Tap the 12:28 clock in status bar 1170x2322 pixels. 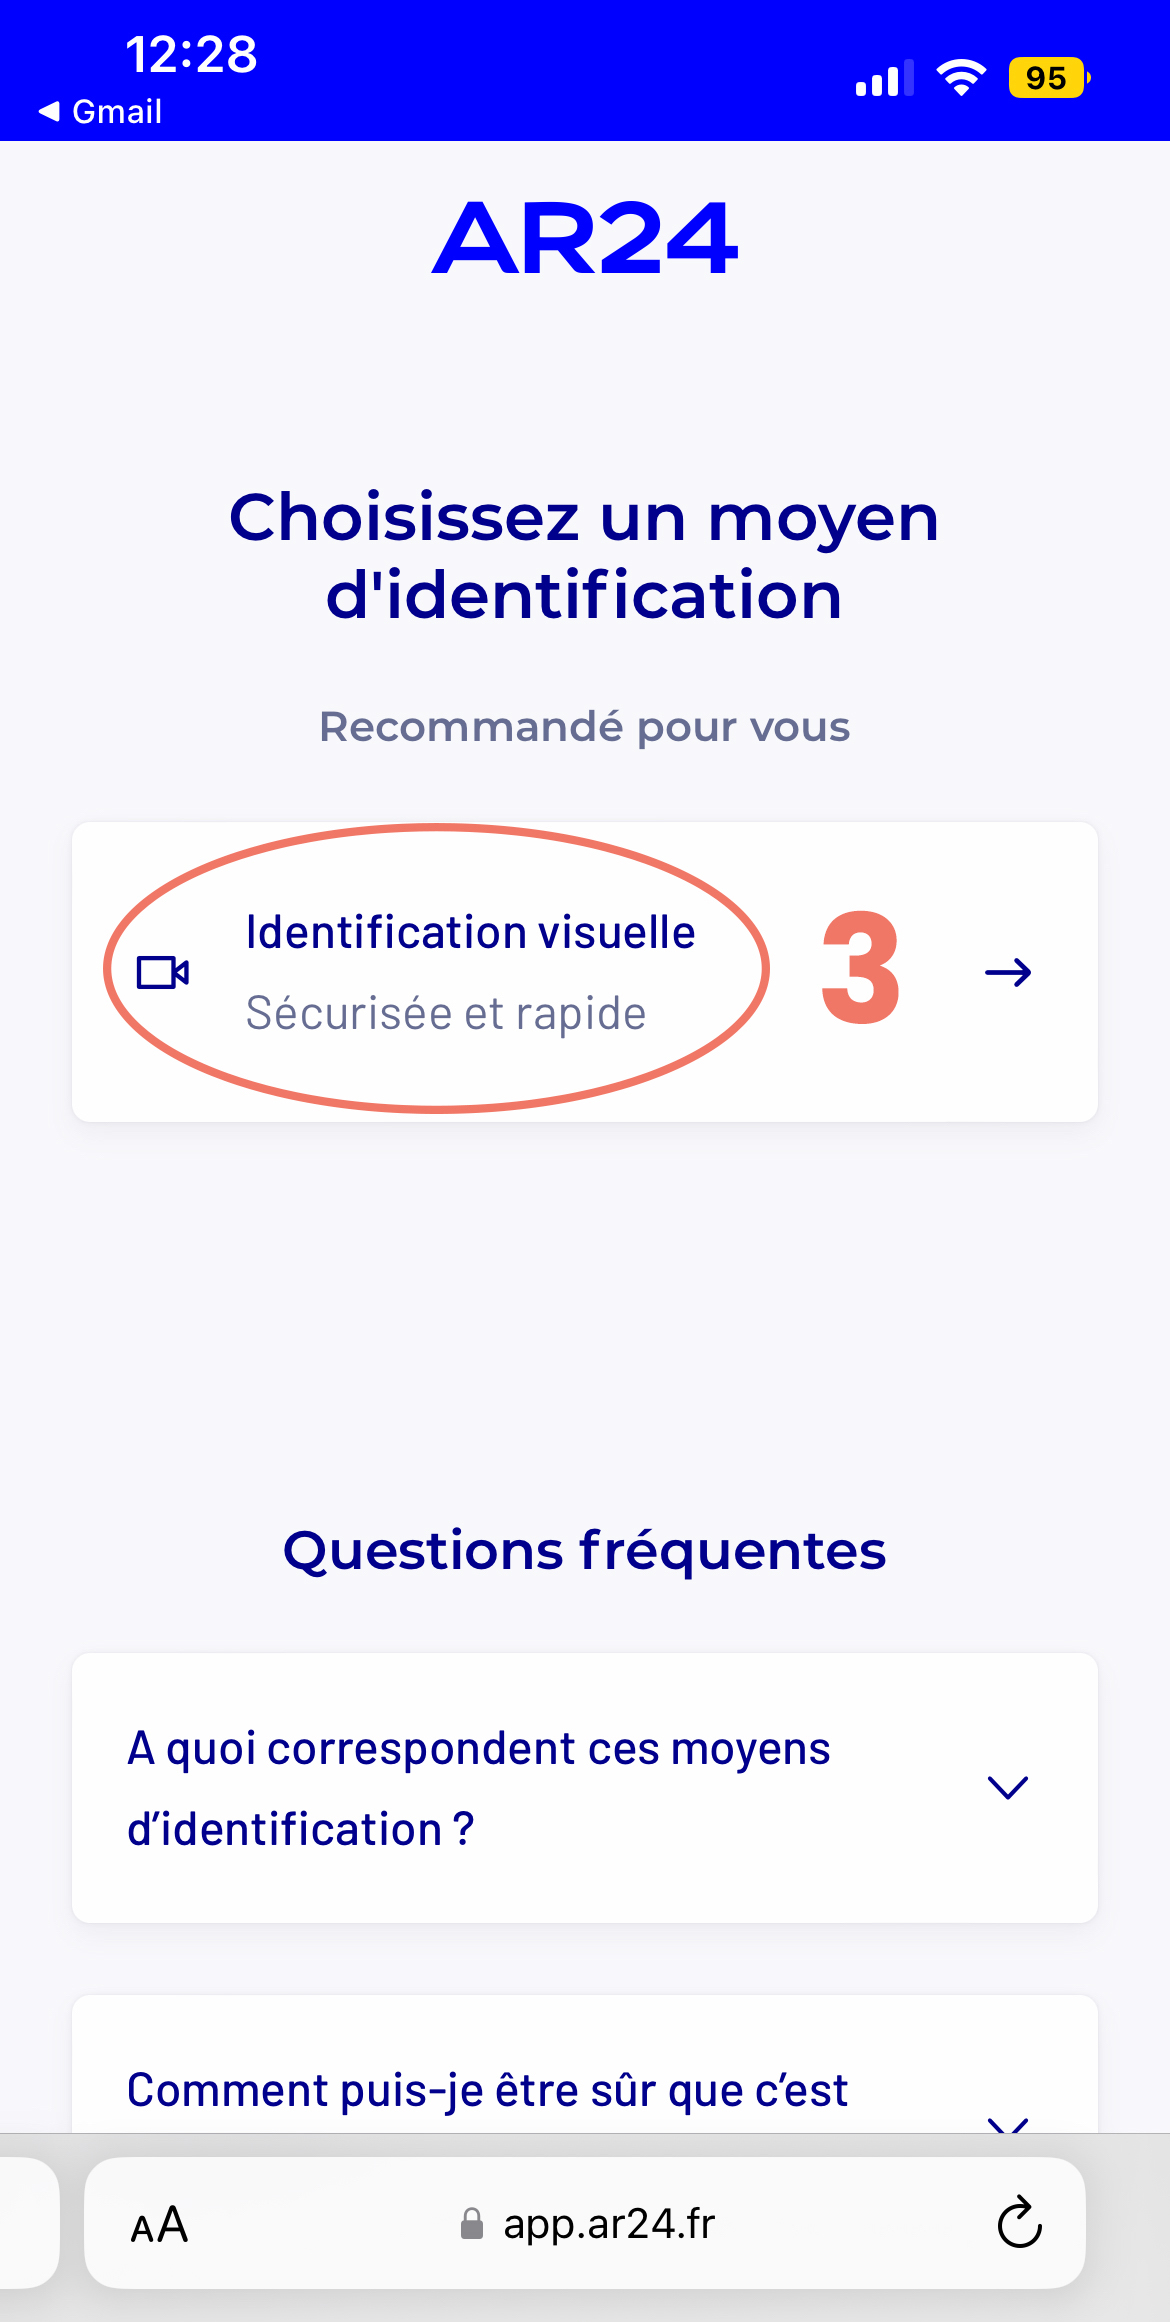pyautogui.click(x=191, y=54)
